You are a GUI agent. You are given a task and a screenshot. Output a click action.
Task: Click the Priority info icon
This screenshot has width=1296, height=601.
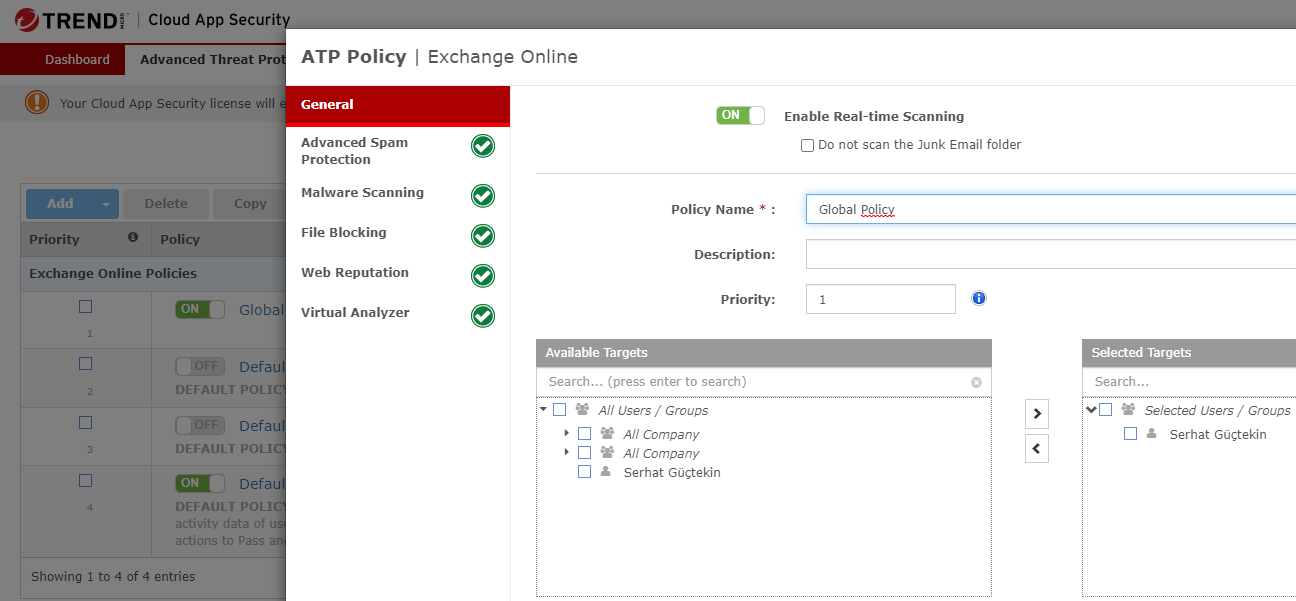point(979,298)
